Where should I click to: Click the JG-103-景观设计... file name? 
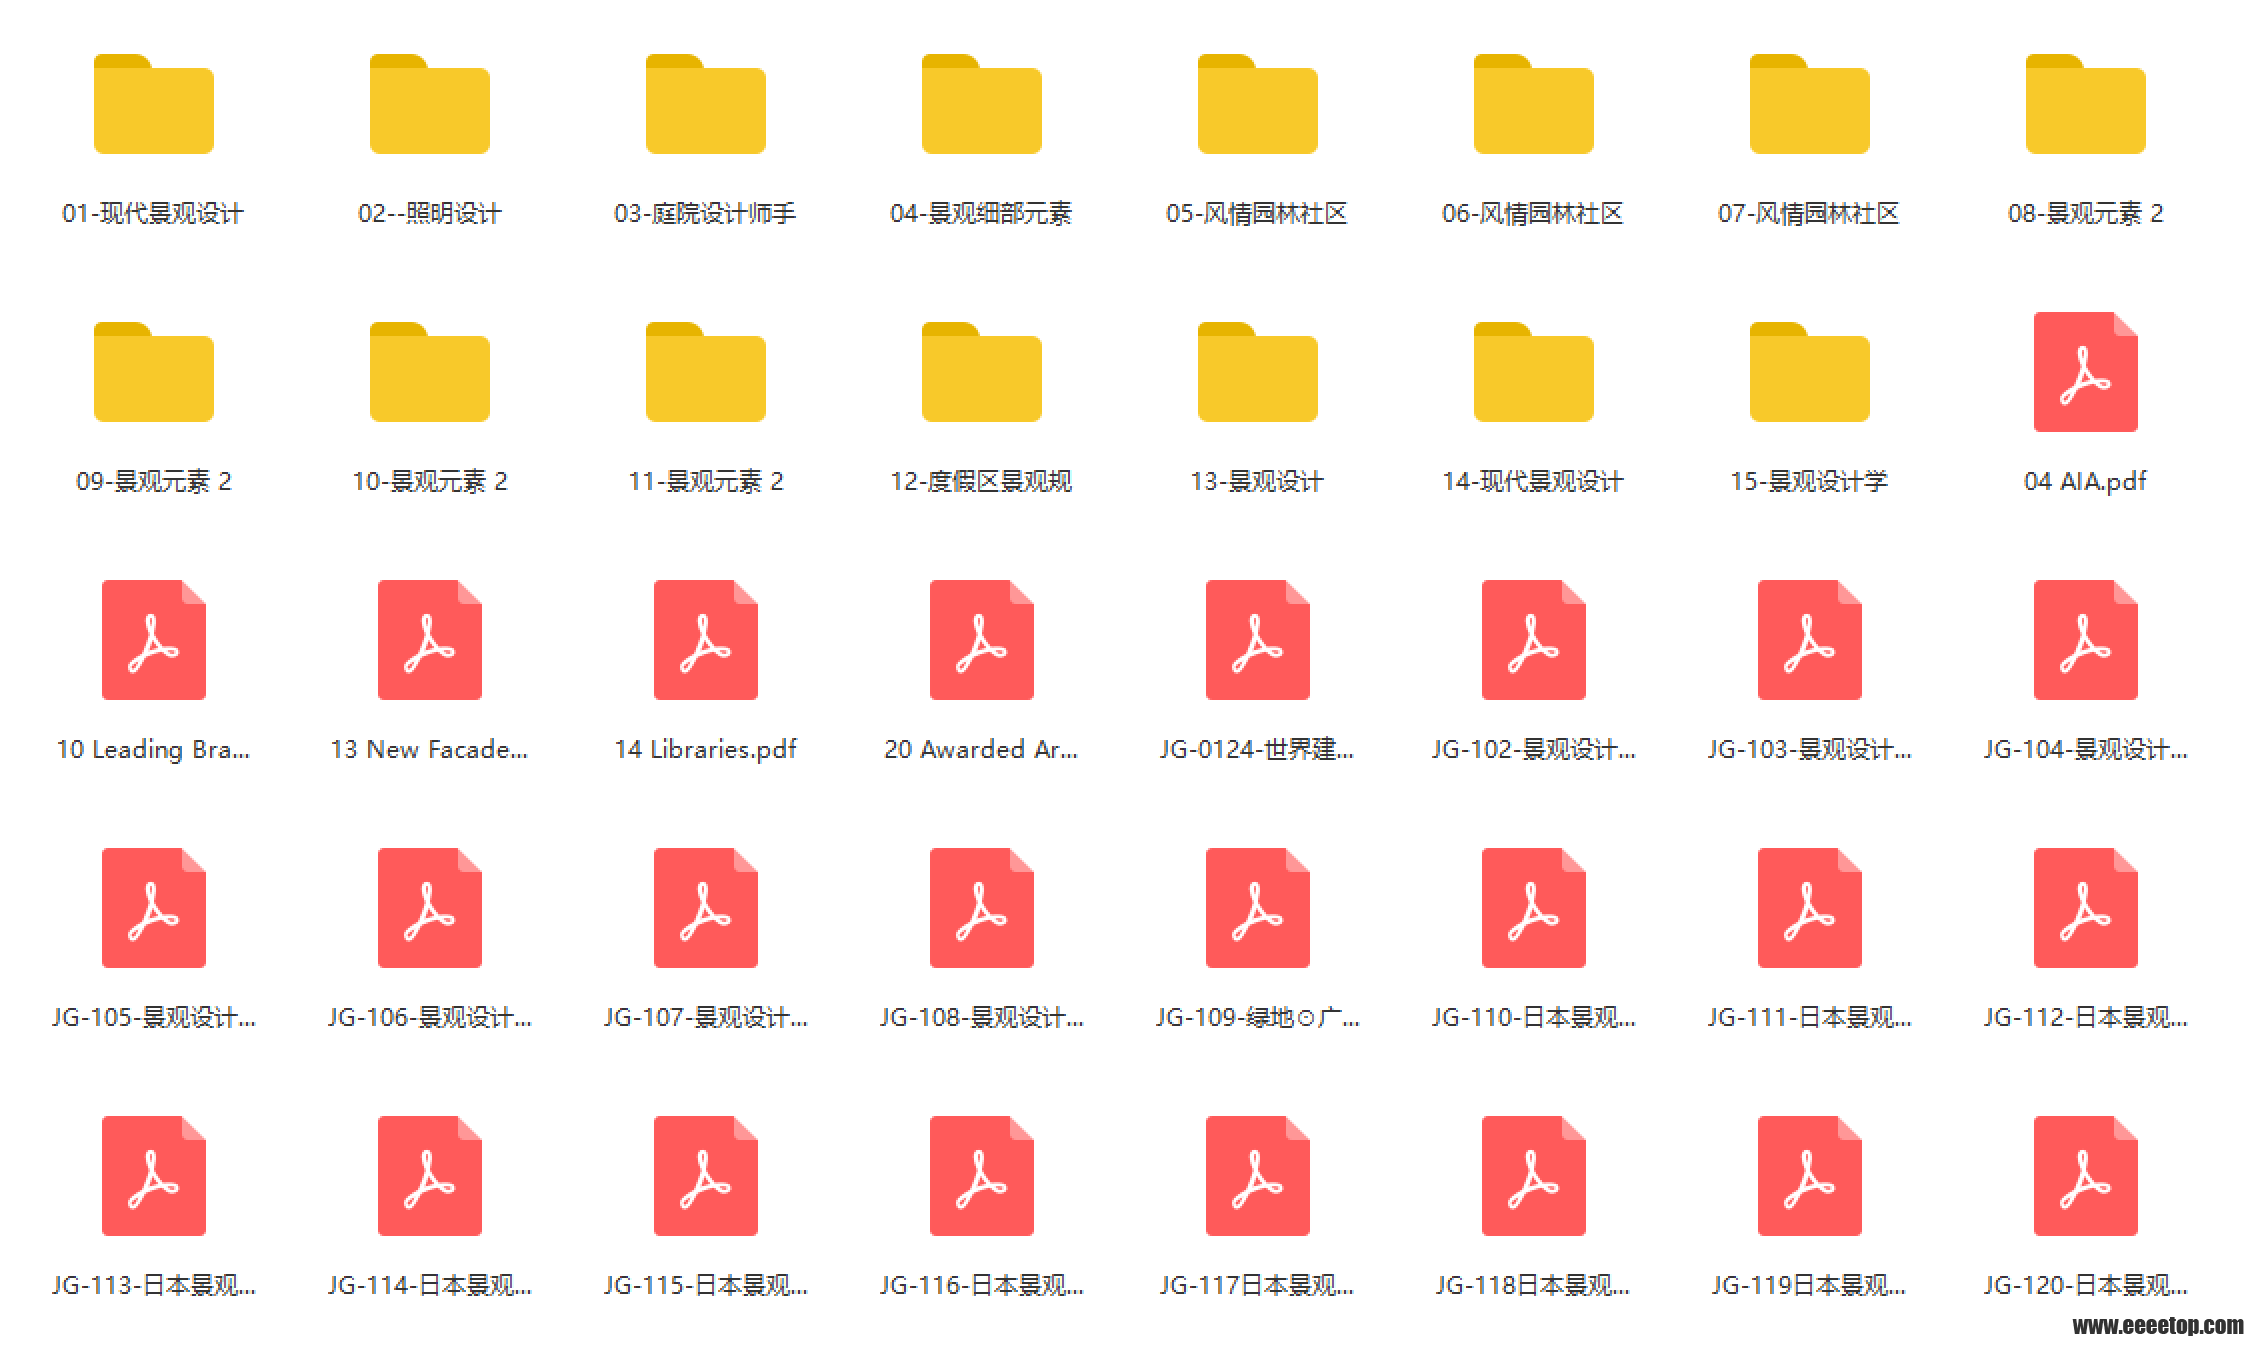pos(1809,749)
